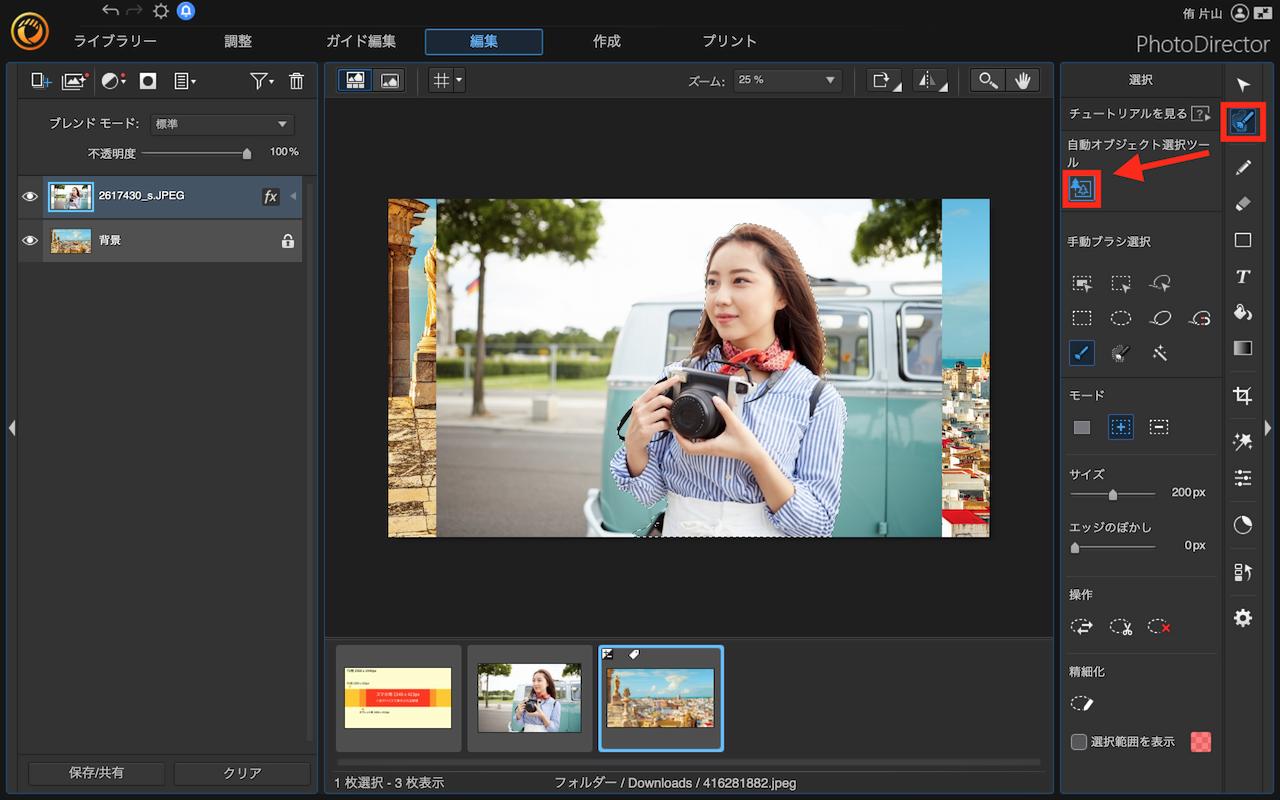Click the invert selection icon
Viewport: 1280px width, 800px height.
point(1082,627)
